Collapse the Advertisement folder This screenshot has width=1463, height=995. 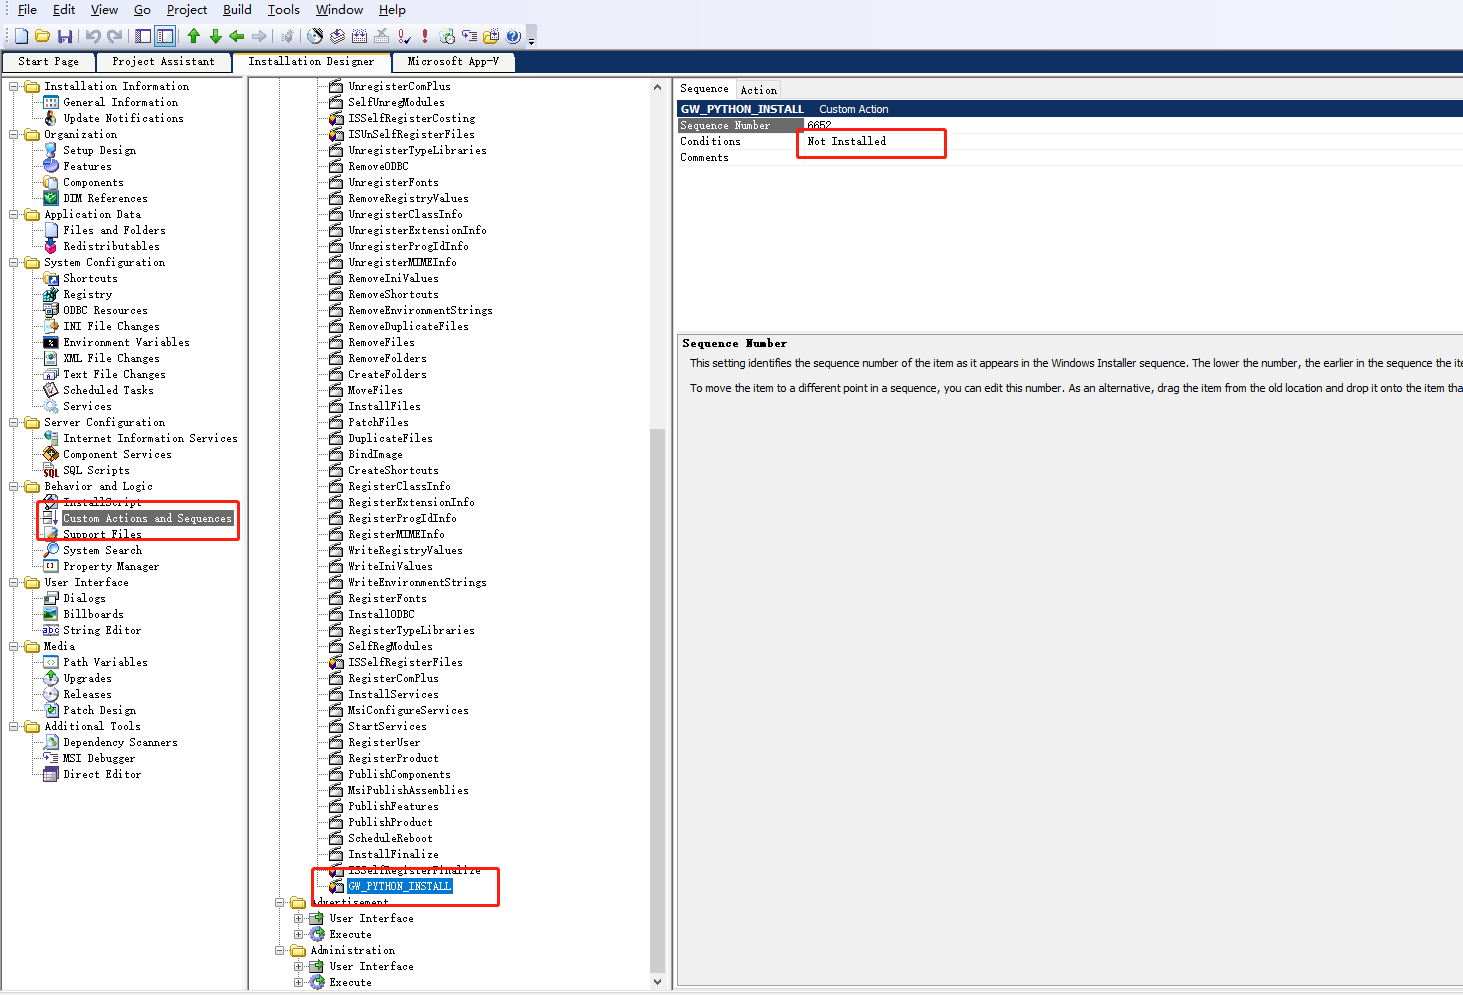(x=281, y=902)
